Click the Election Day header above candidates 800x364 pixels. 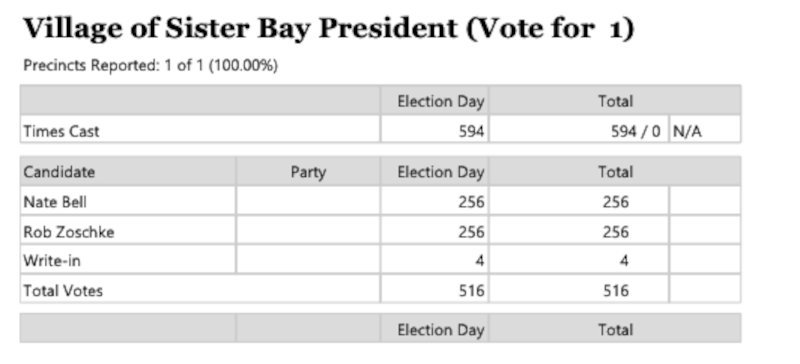click(441, 172)
